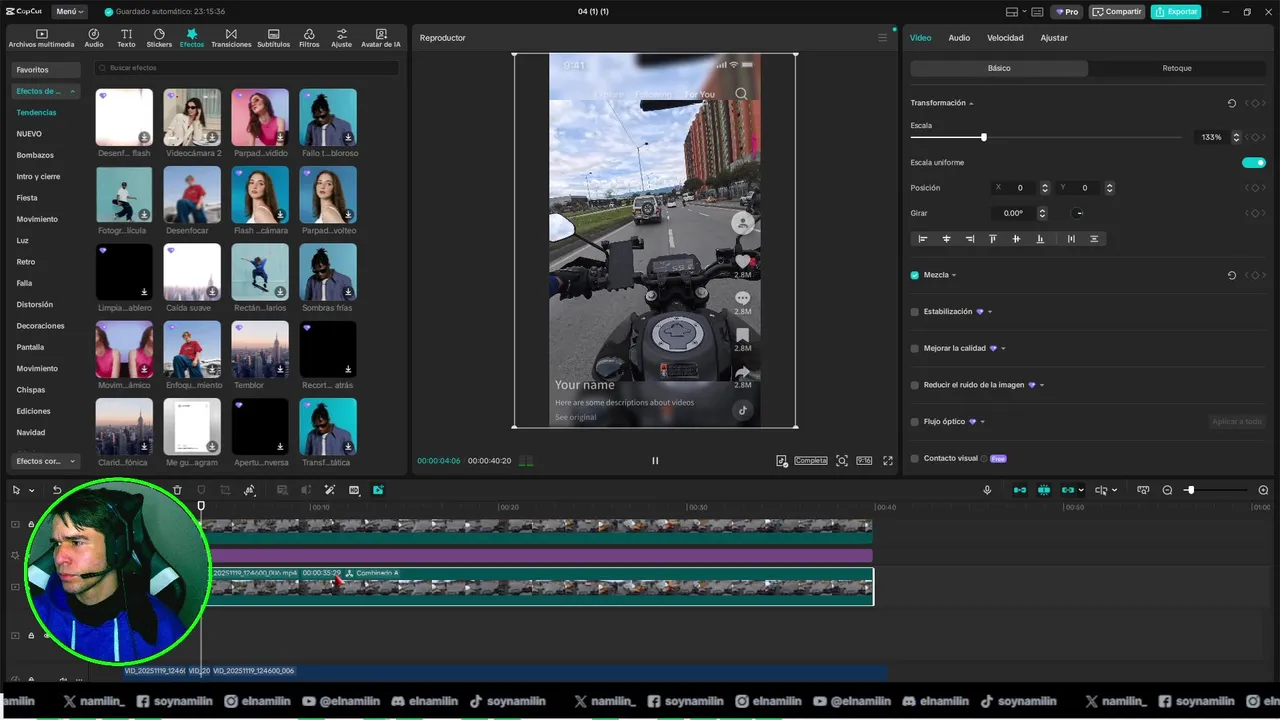The image size is (1280, 720).
Task: Open the Menú dropdown
Action: 70,12
